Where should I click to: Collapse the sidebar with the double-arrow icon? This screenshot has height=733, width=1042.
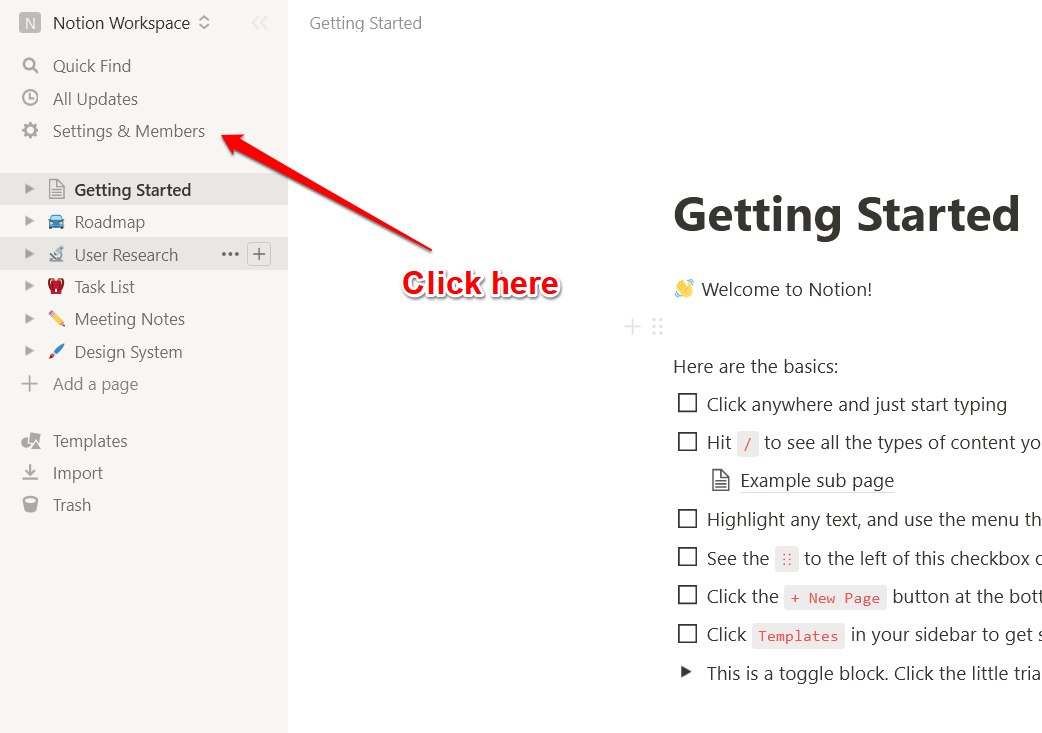pos(260,23)
